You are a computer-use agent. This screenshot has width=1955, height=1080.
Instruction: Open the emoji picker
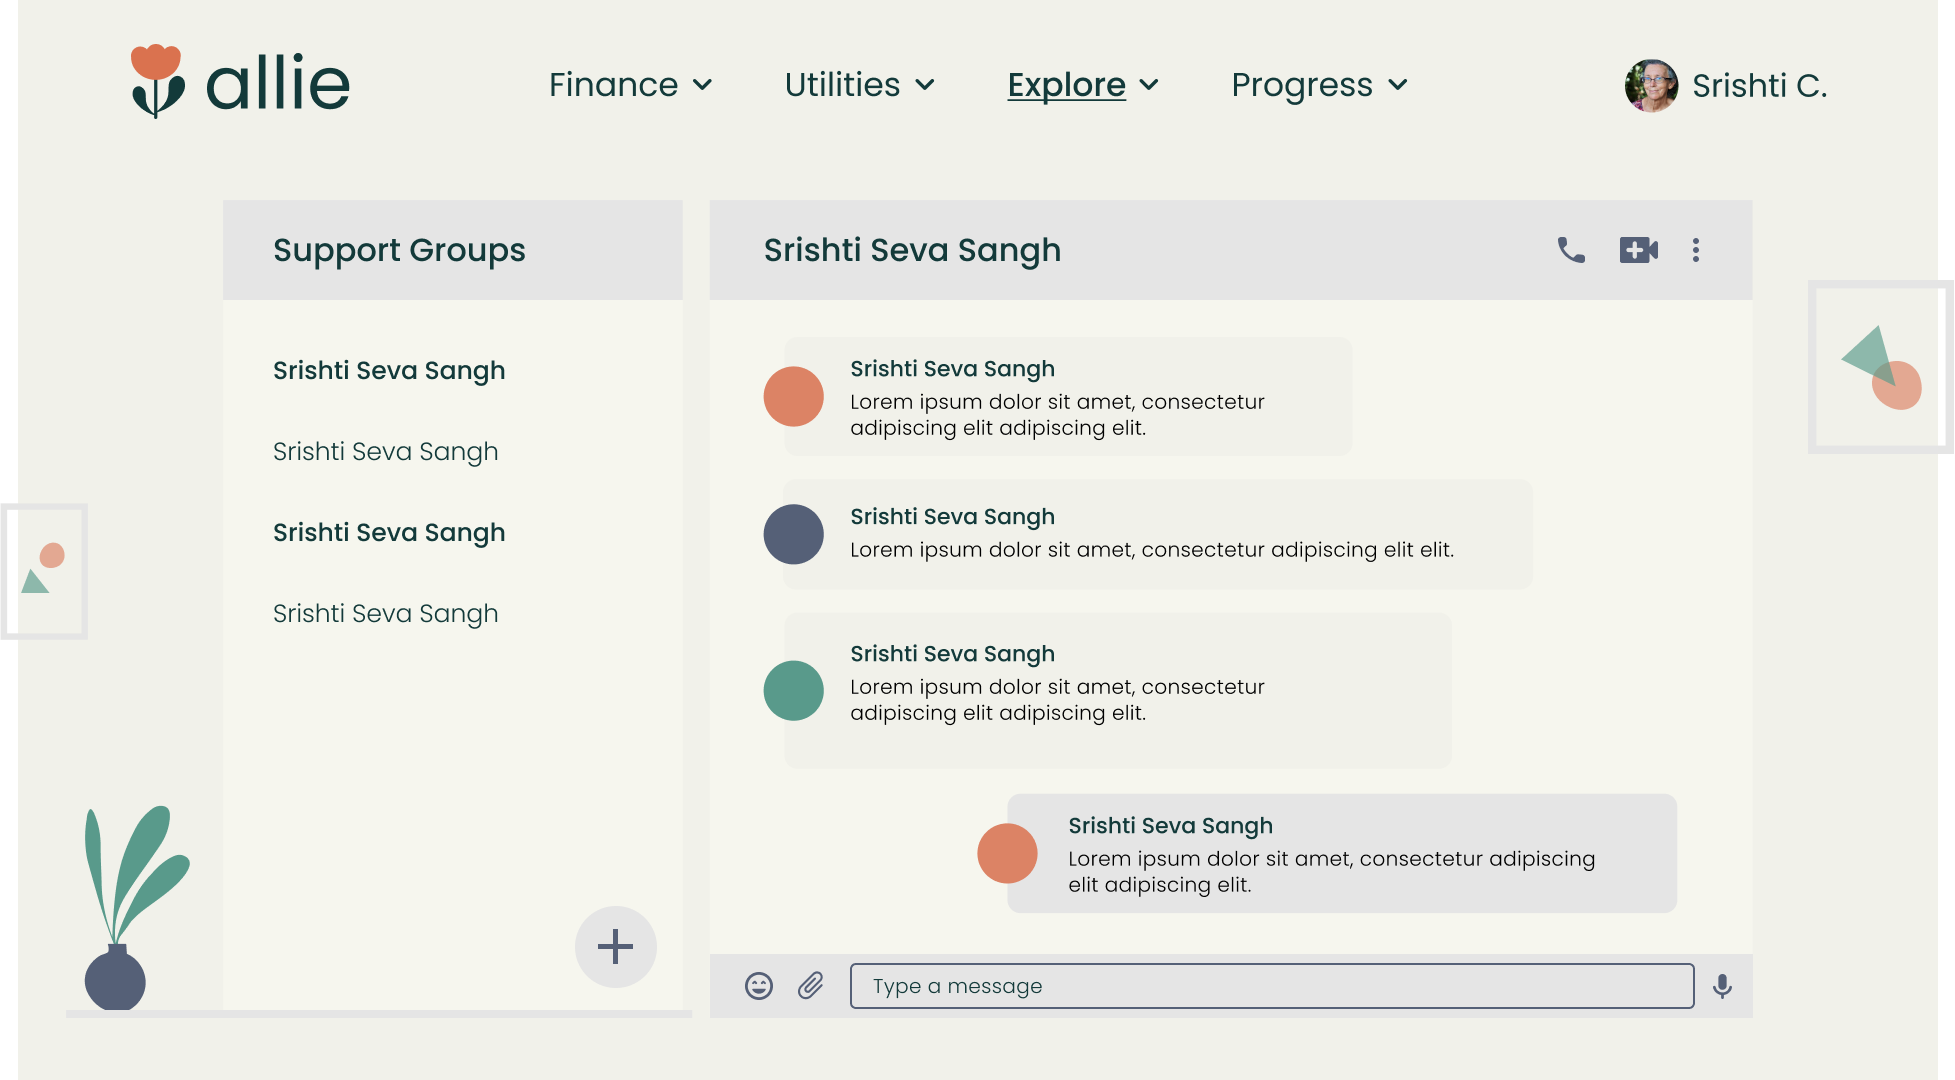759,986
